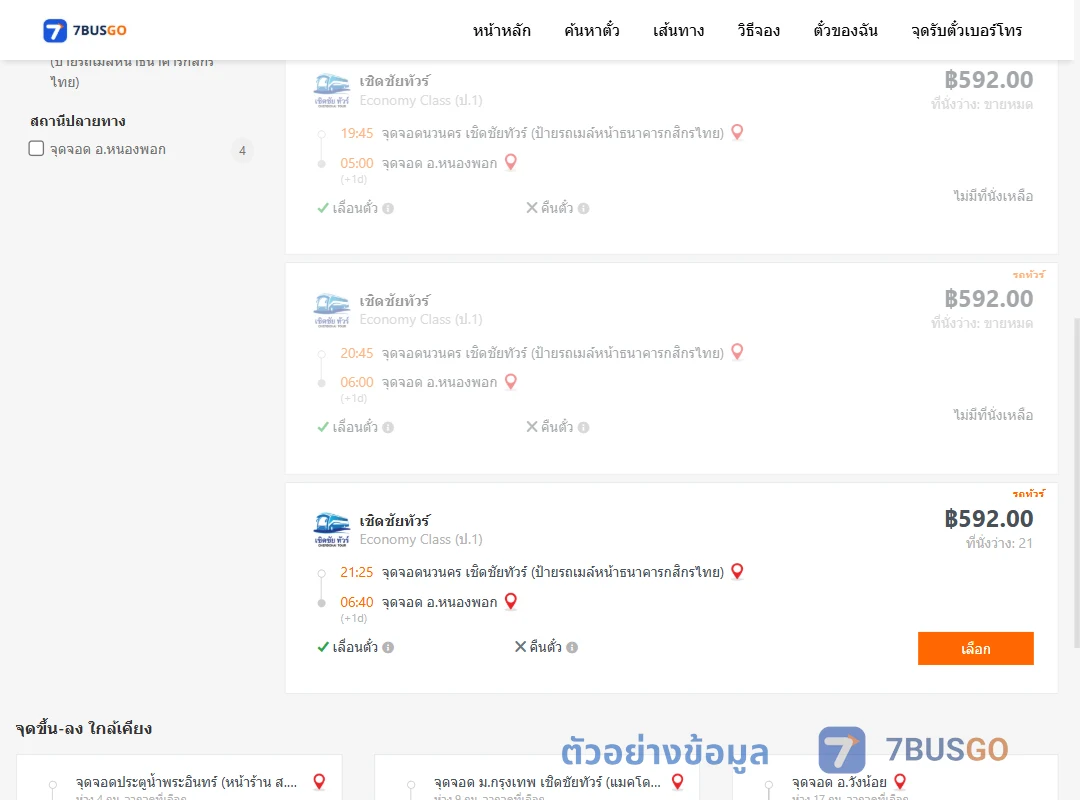Image resolution: width=1080 pixels, height=800 pixels.
Task: Open the จุดจอด ม.กรุงเทพ เชิดชัยทัวร์ nearby card
Action: click(537, 778)
